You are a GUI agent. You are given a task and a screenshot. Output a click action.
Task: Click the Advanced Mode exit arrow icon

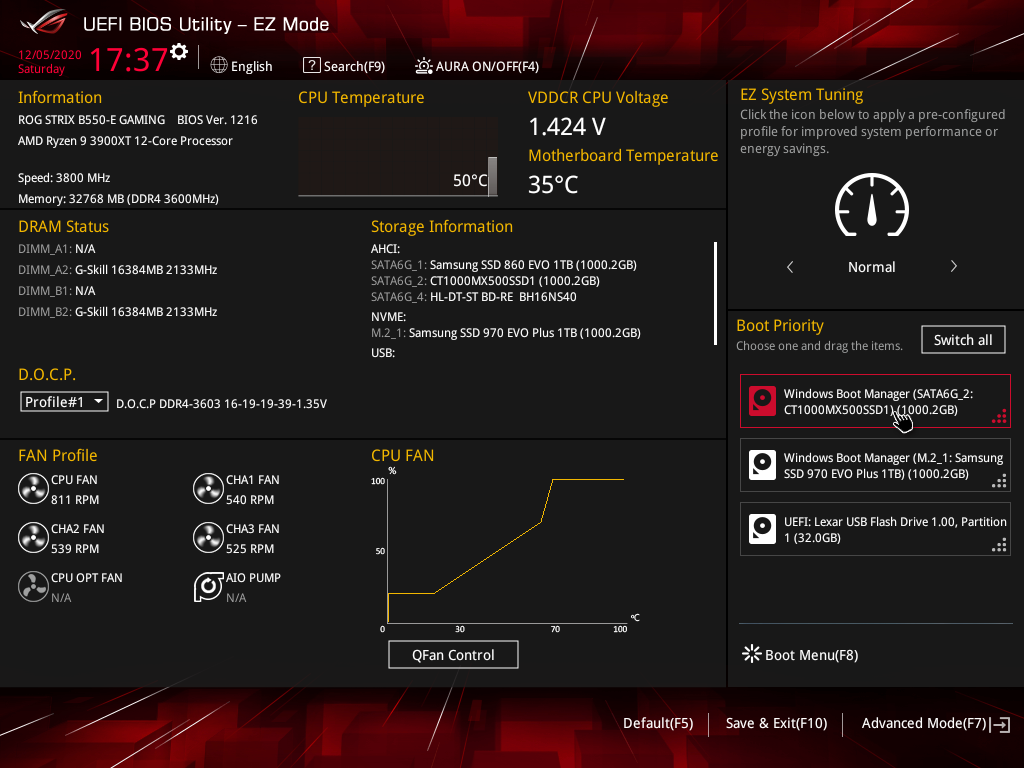point(1000,724)
